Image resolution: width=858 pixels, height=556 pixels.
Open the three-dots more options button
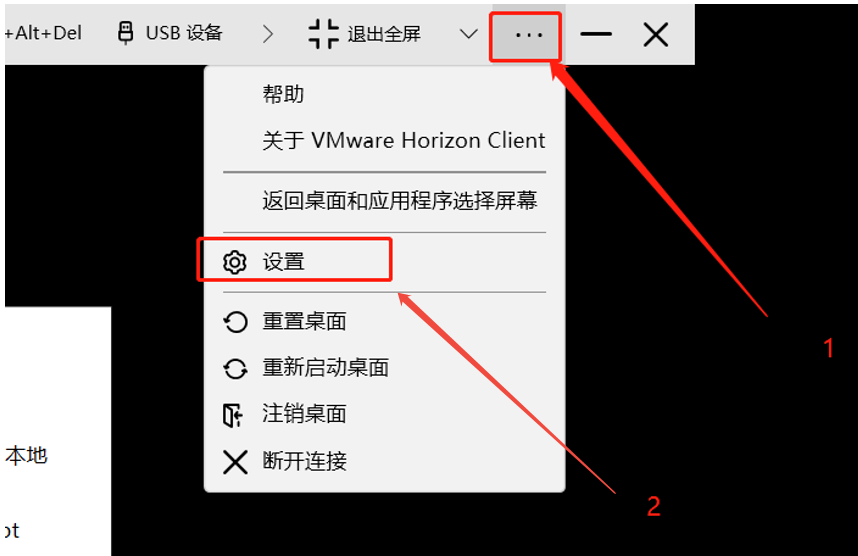(x=526, y=36)
